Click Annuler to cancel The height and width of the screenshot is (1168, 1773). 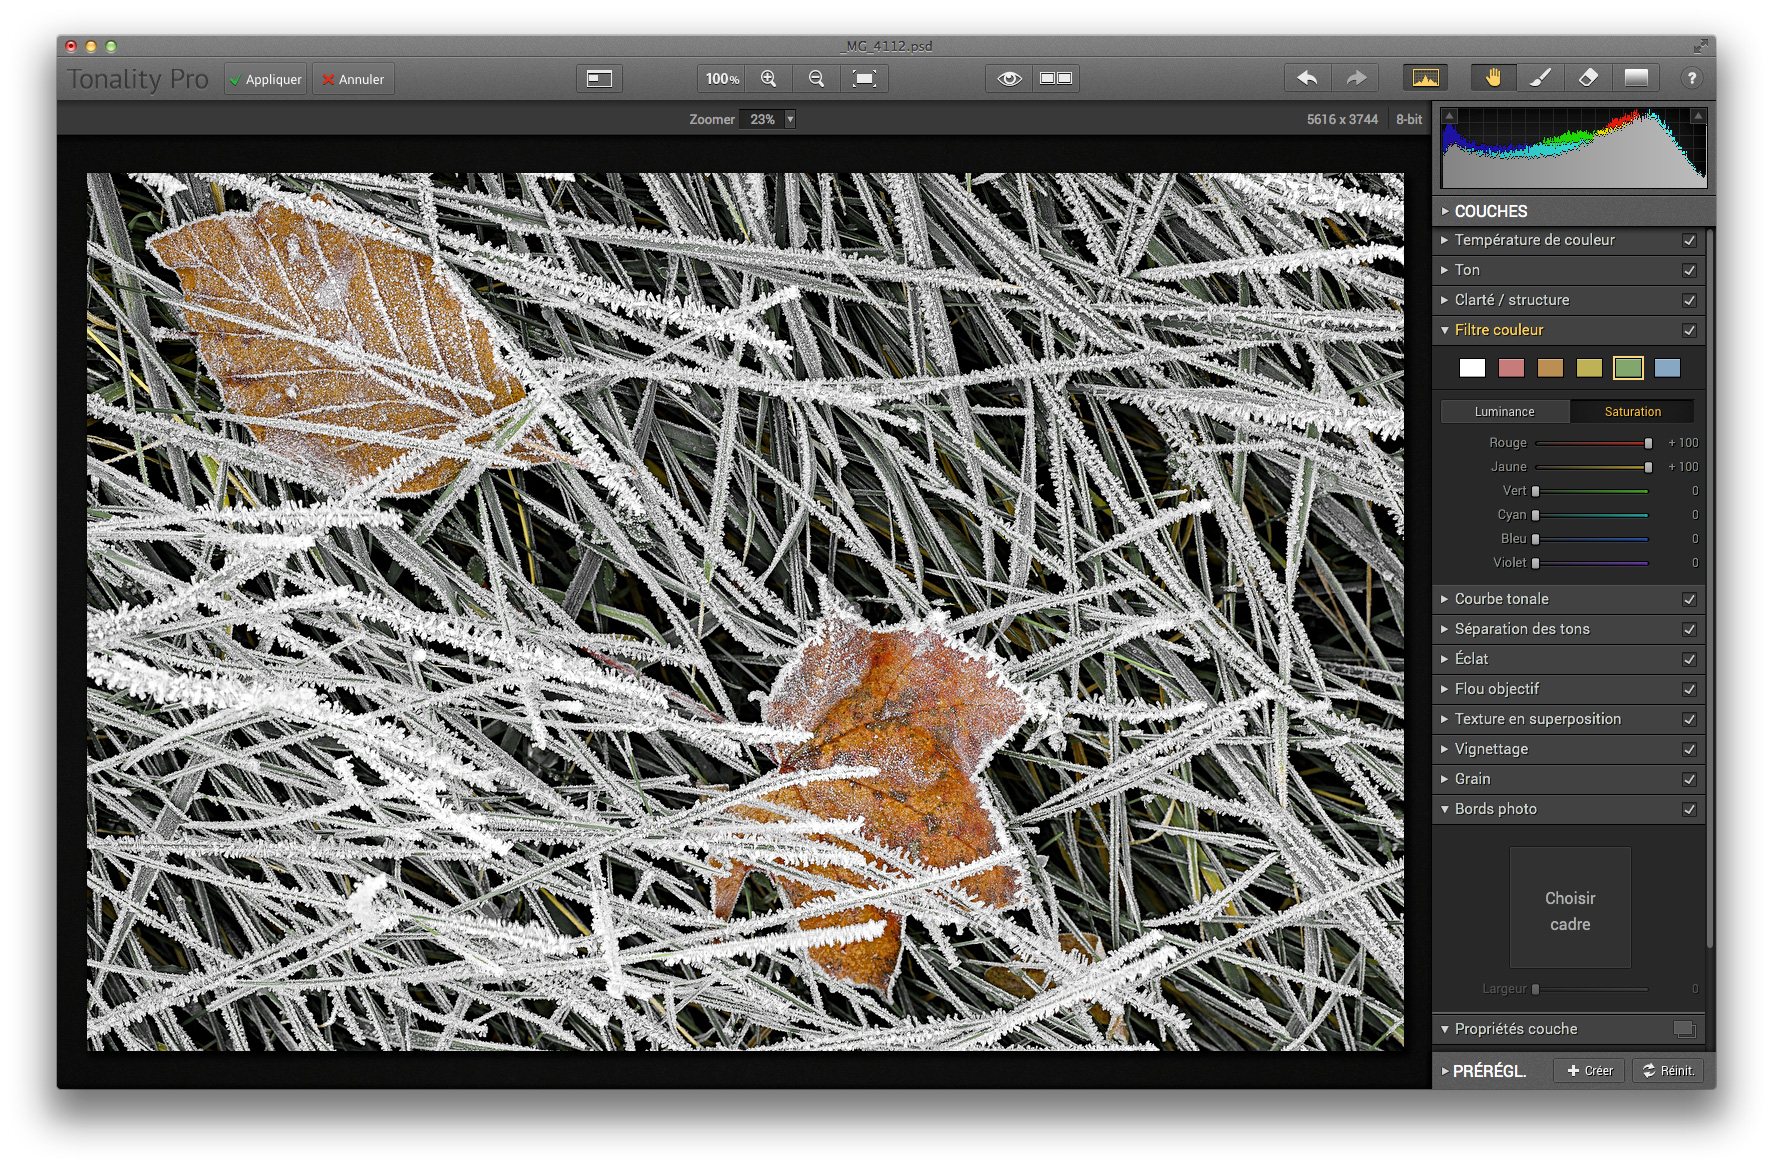pyautogui.click(x=353, y=79)
